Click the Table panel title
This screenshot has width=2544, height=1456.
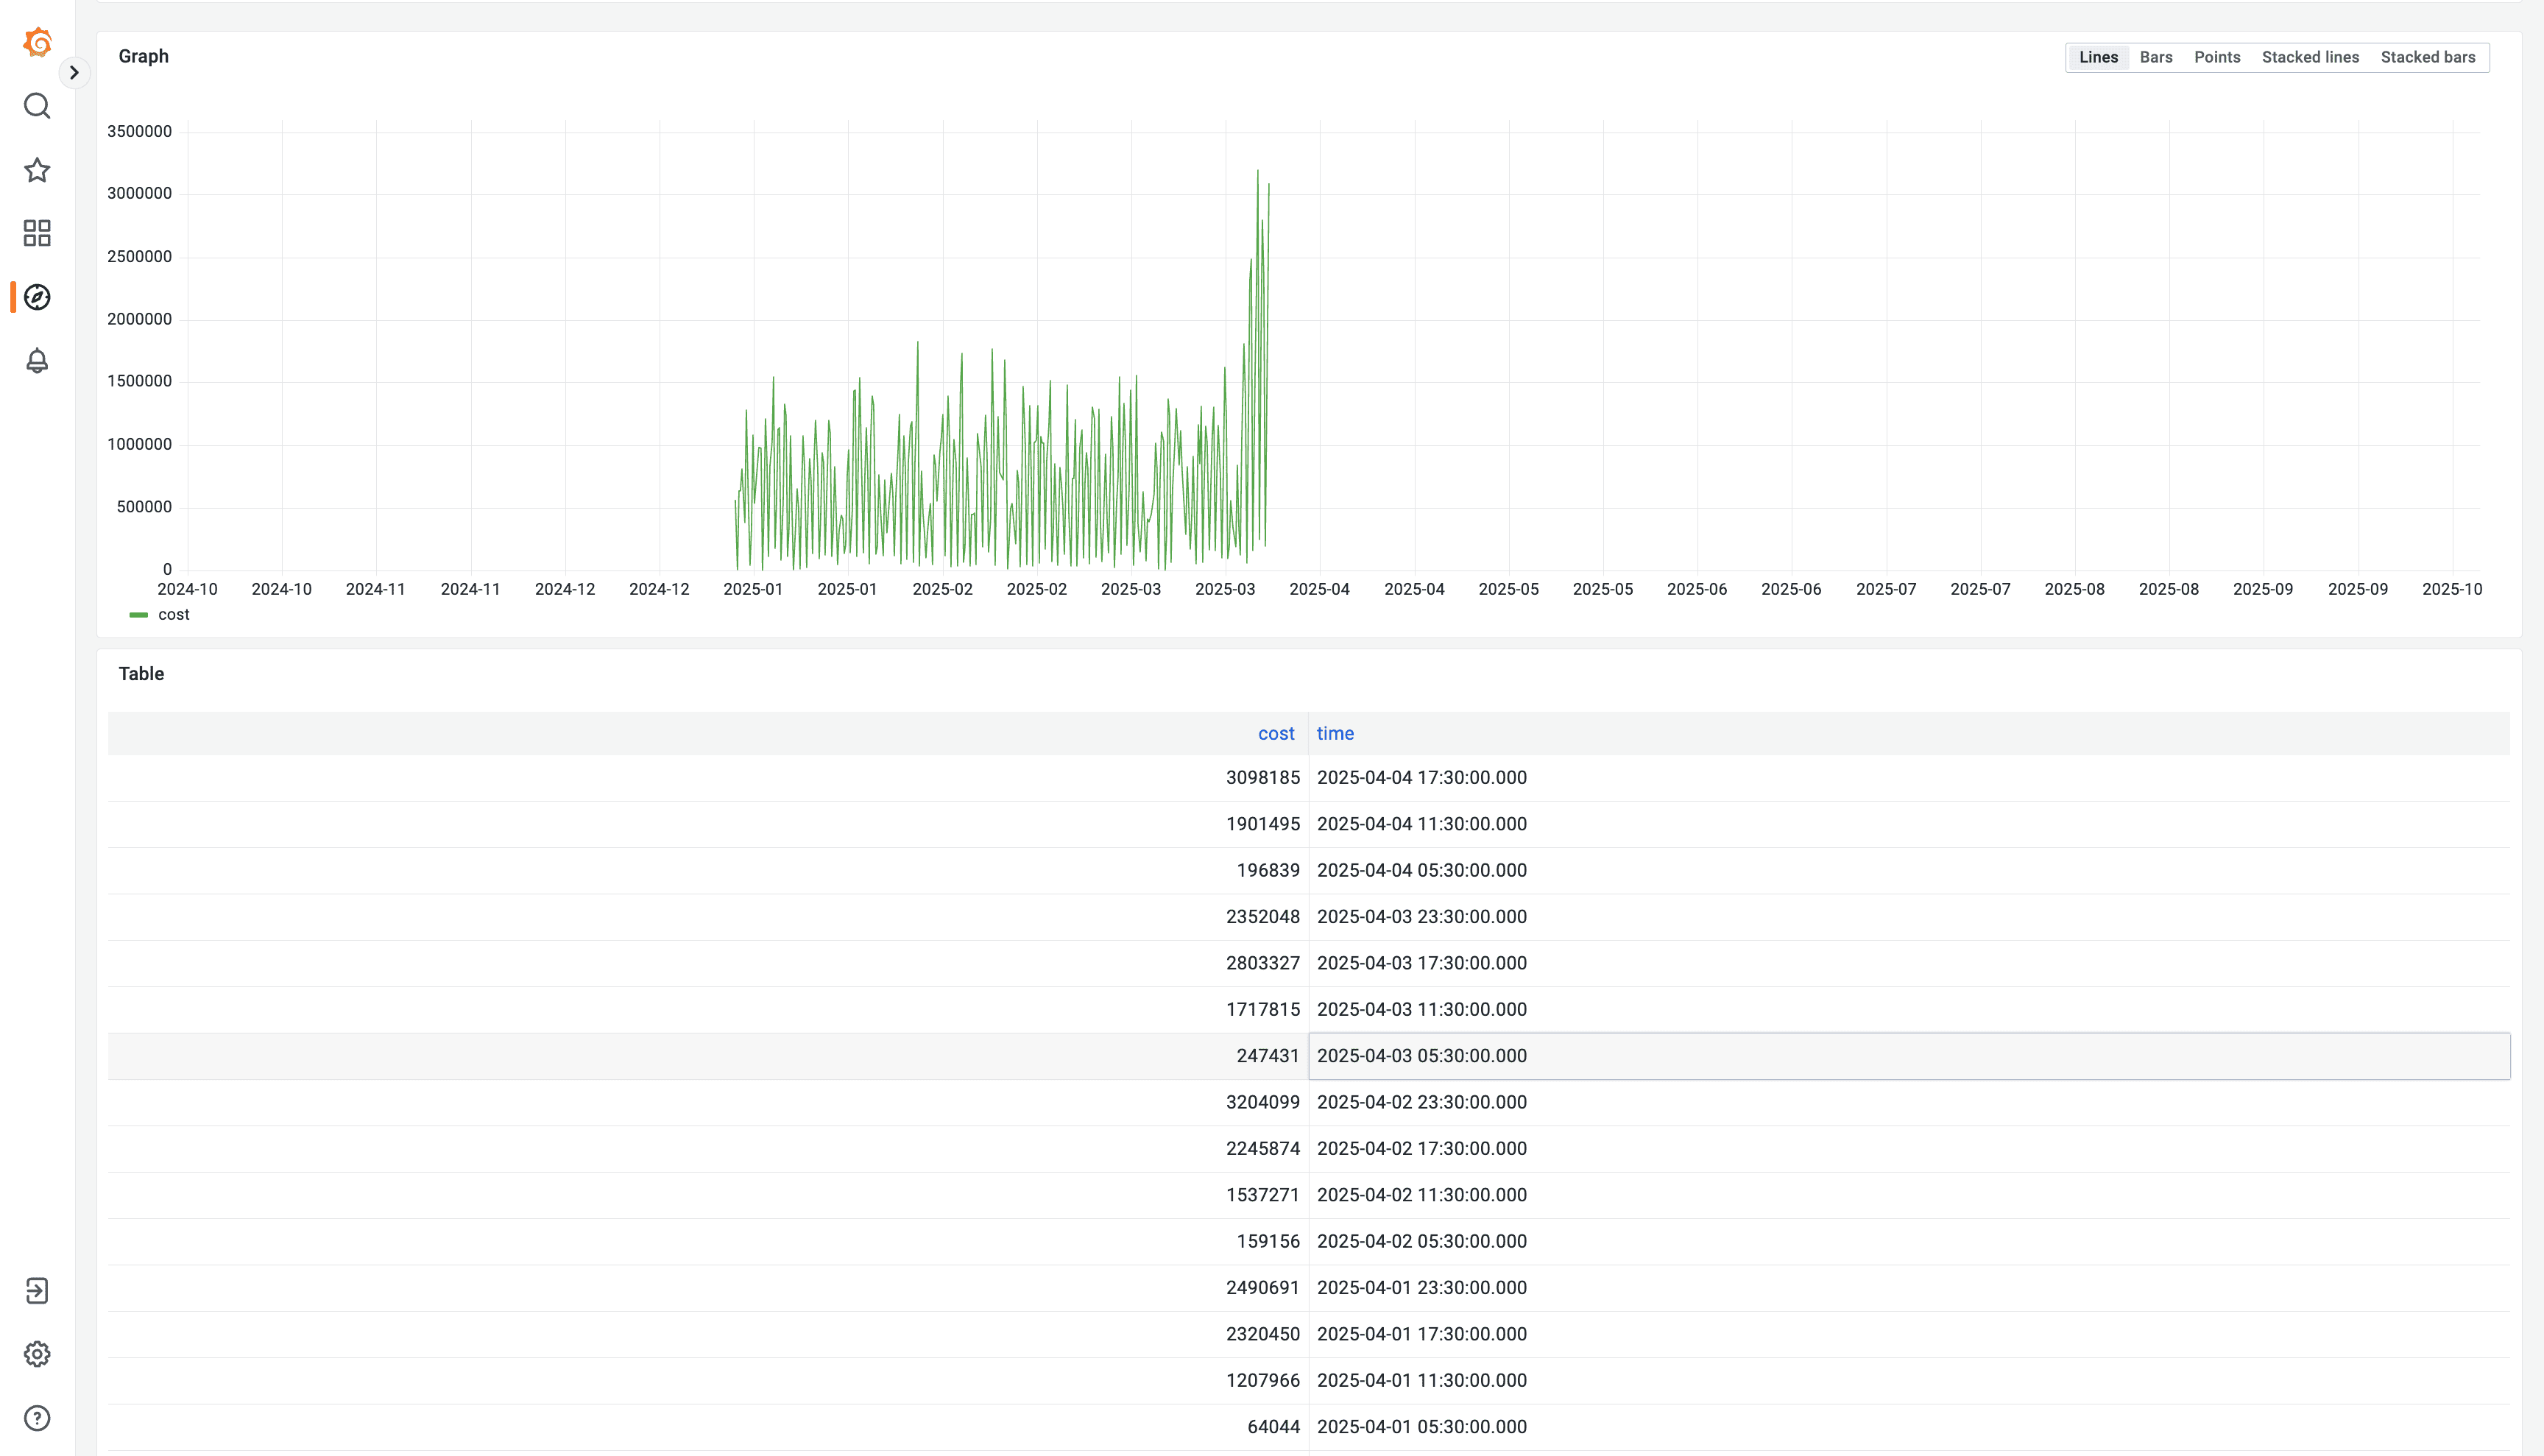click(x=141, y=674)
